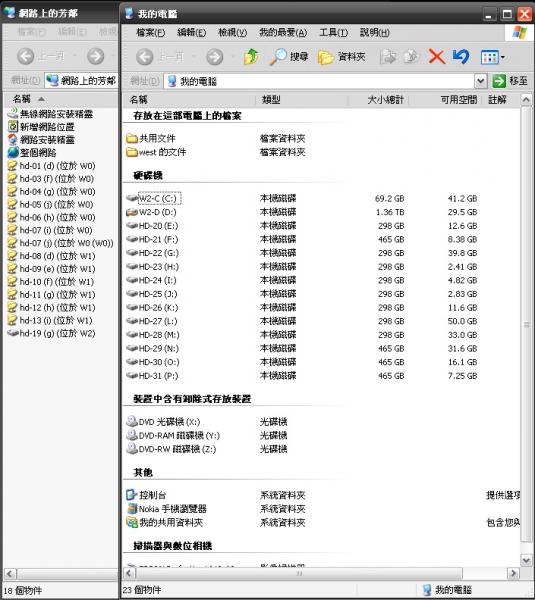Select the W2-D (D:) shared drive
The image size is (535, 600).
coord(151,212)
